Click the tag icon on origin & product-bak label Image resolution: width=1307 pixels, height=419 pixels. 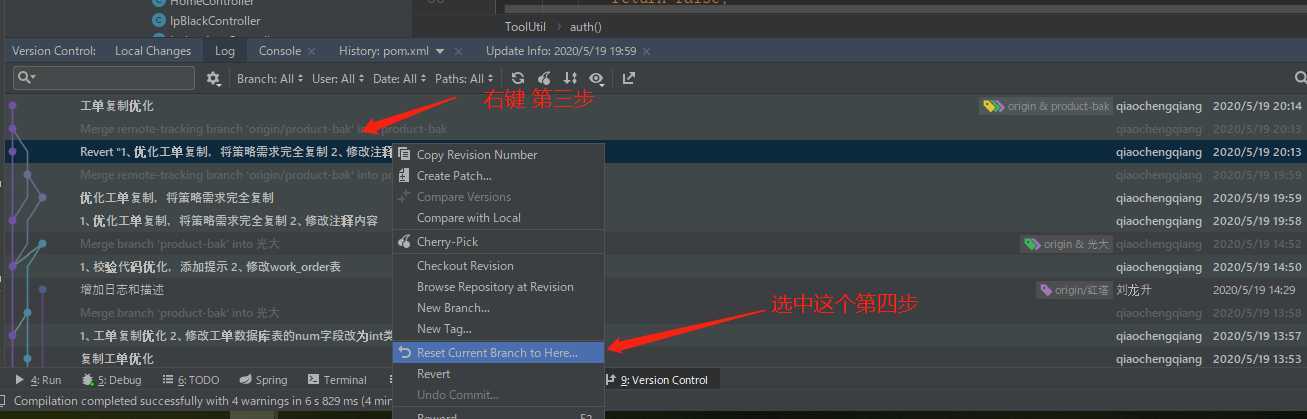click(x=993, y=105)
